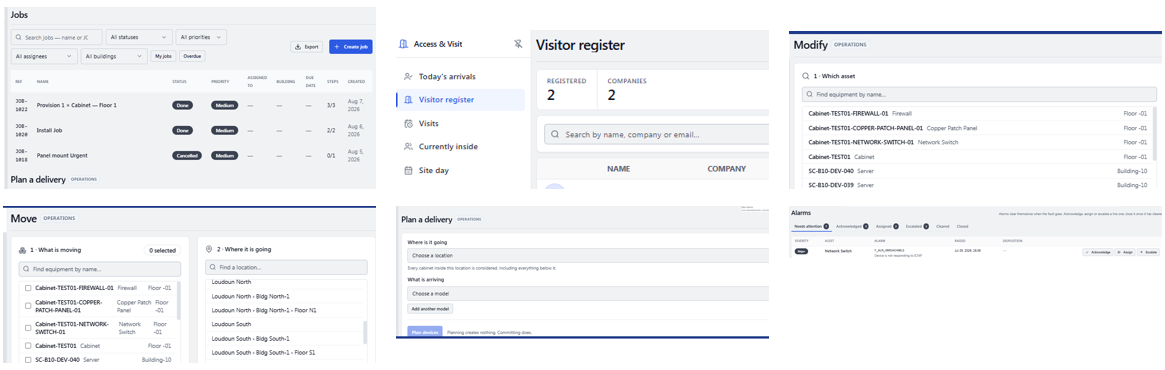This screenshot has width=1165, height=370.
Task: Click Add another model button
Action: point(430,308)
